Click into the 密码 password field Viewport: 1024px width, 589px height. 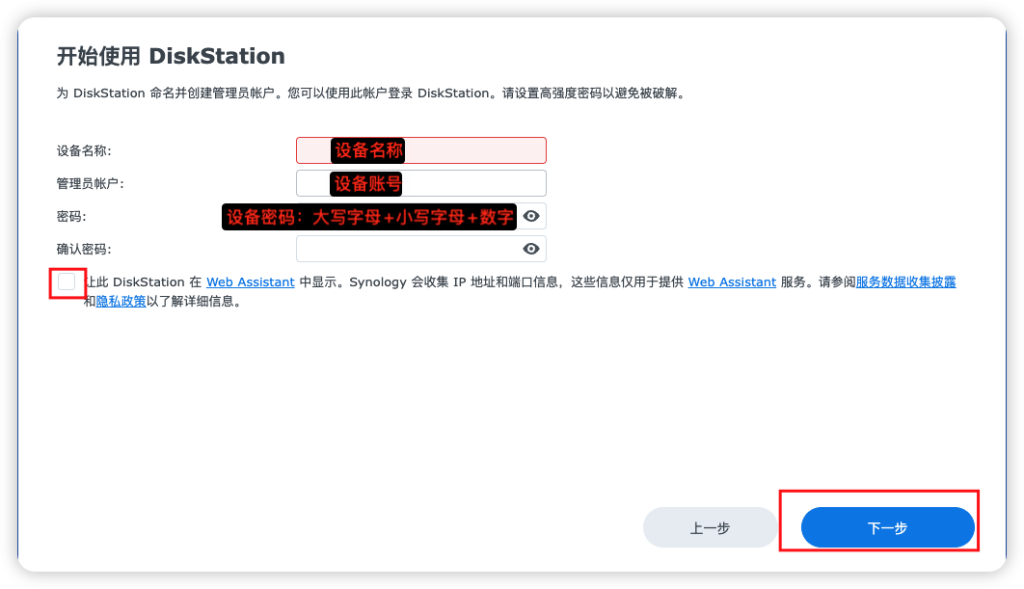coord(421,216)
